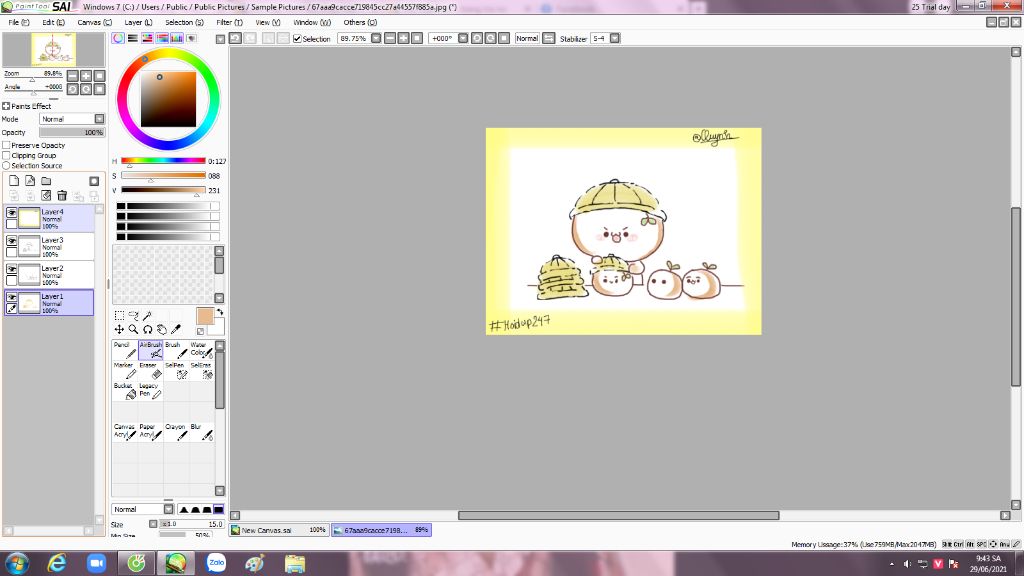Image resolution: width=1024 pixels, height=576 pixels.
Task: Open the rotation angle dropdown showing +000°
Action: point(463,39)
